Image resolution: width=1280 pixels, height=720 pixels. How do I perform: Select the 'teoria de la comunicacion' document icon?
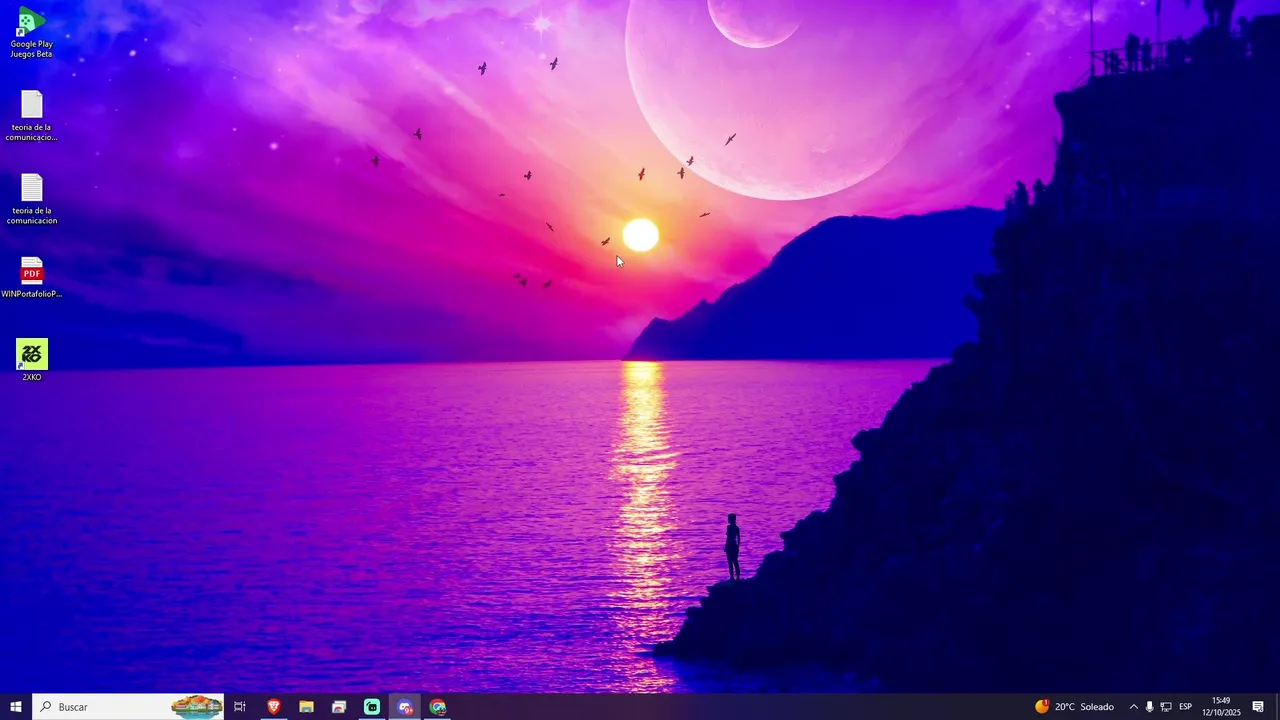tap(31, 199)
